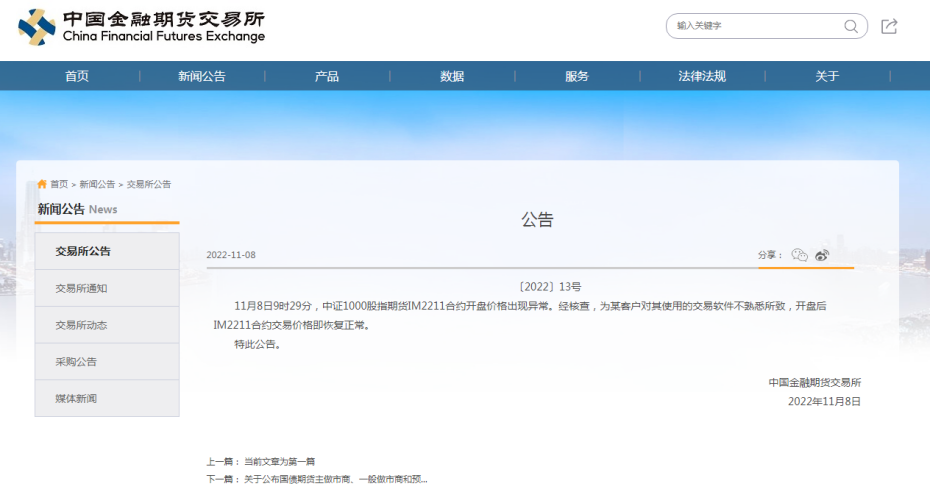Select 交易所动态 in the sidebar
The width and height of the screenshot is (931, 504).
[107, 325]
